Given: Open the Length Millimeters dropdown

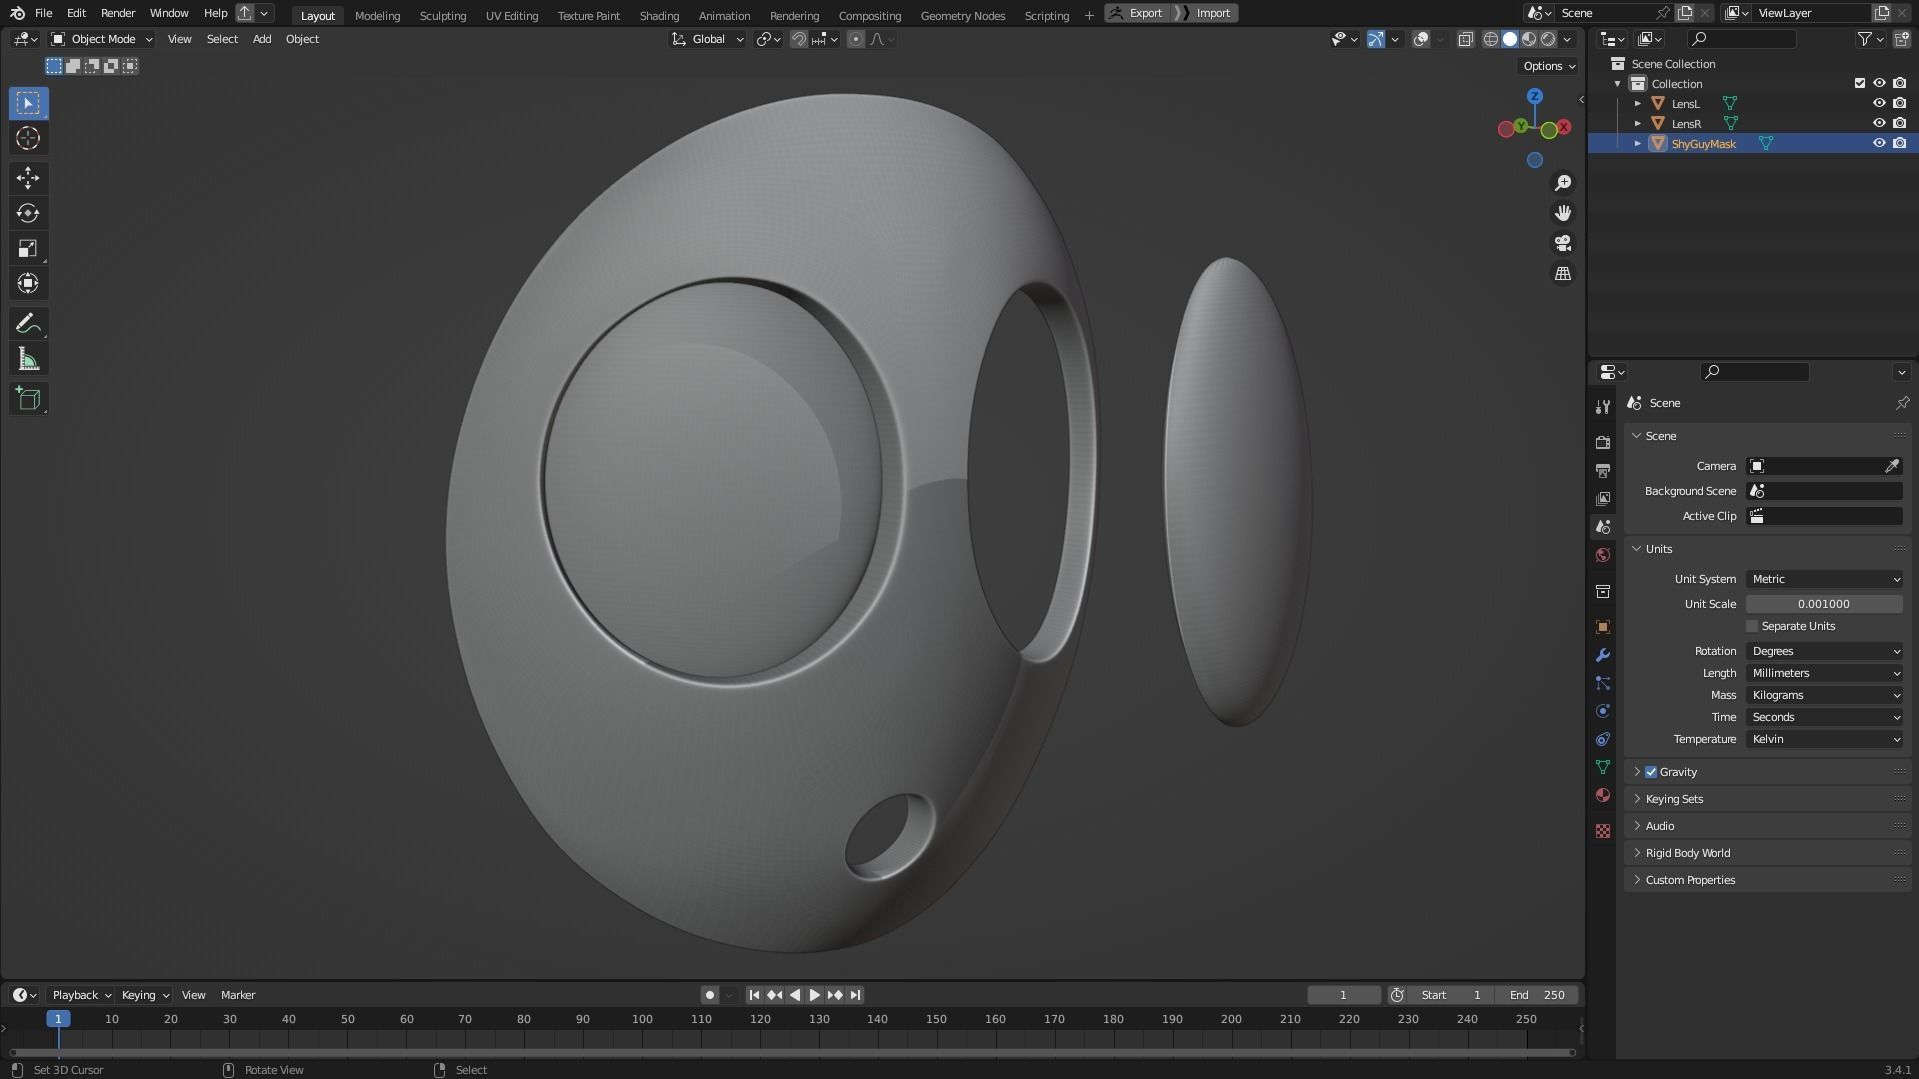Looking at the screenshot, I should pyautogui.click(x=1824, y=673).
